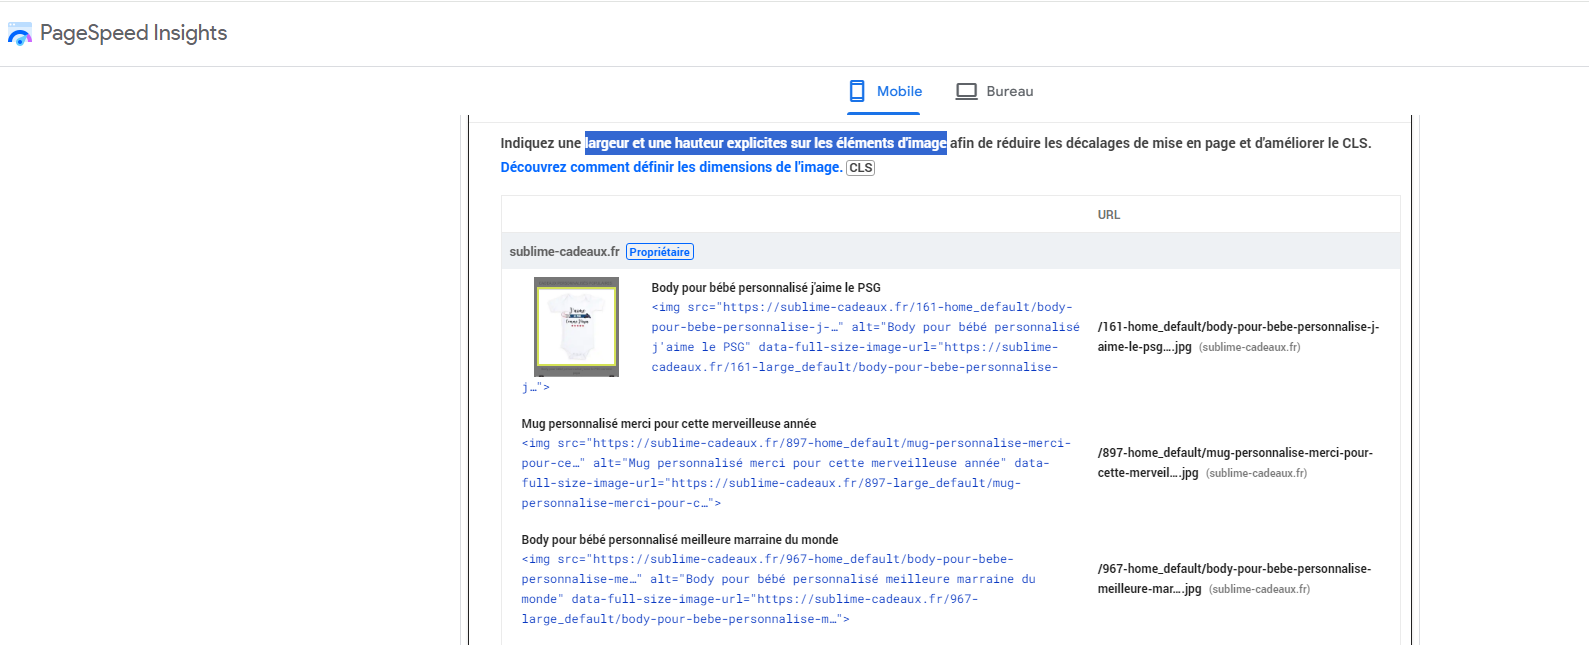1589x648 pixels.
Task: Click the PageSpeed Insights logo icon
Action: click(x=20, y=34)
